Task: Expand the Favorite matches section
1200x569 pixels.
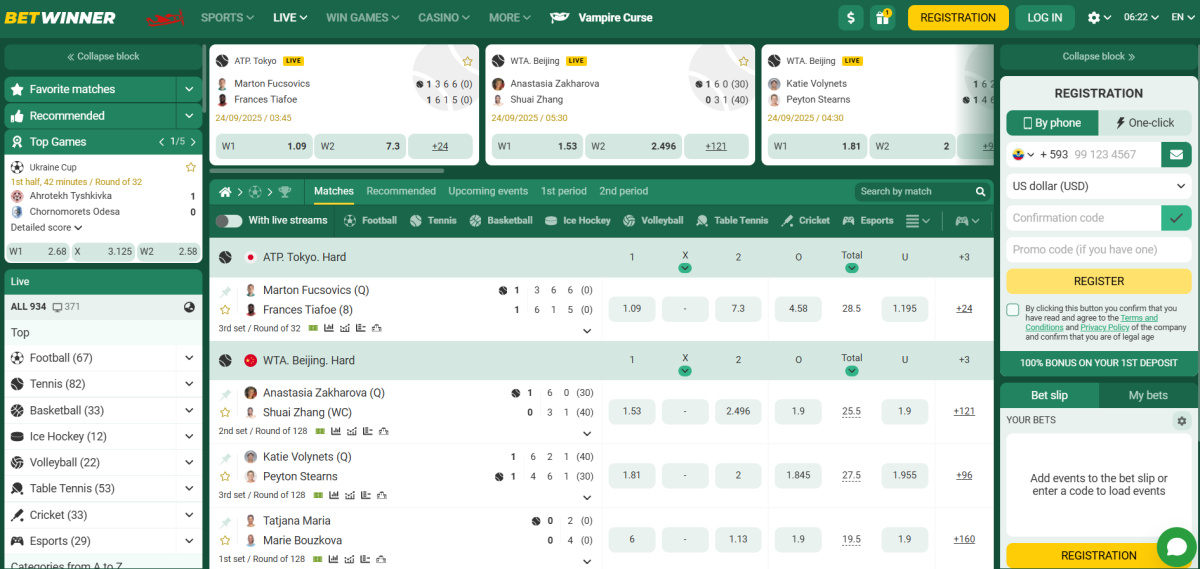Action: pos(189,89)
